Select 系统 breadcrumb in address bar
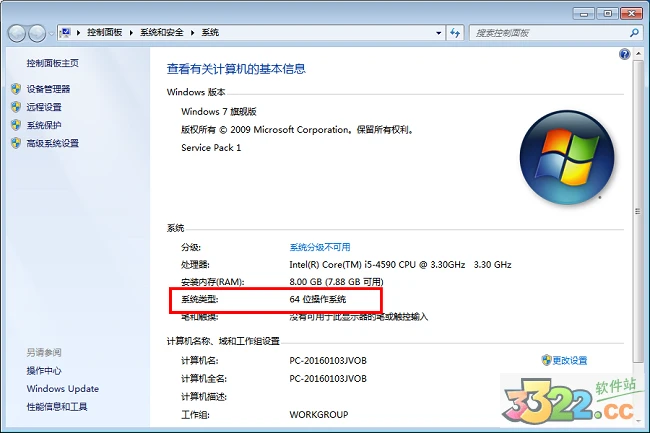 click(x=210, y=32)
